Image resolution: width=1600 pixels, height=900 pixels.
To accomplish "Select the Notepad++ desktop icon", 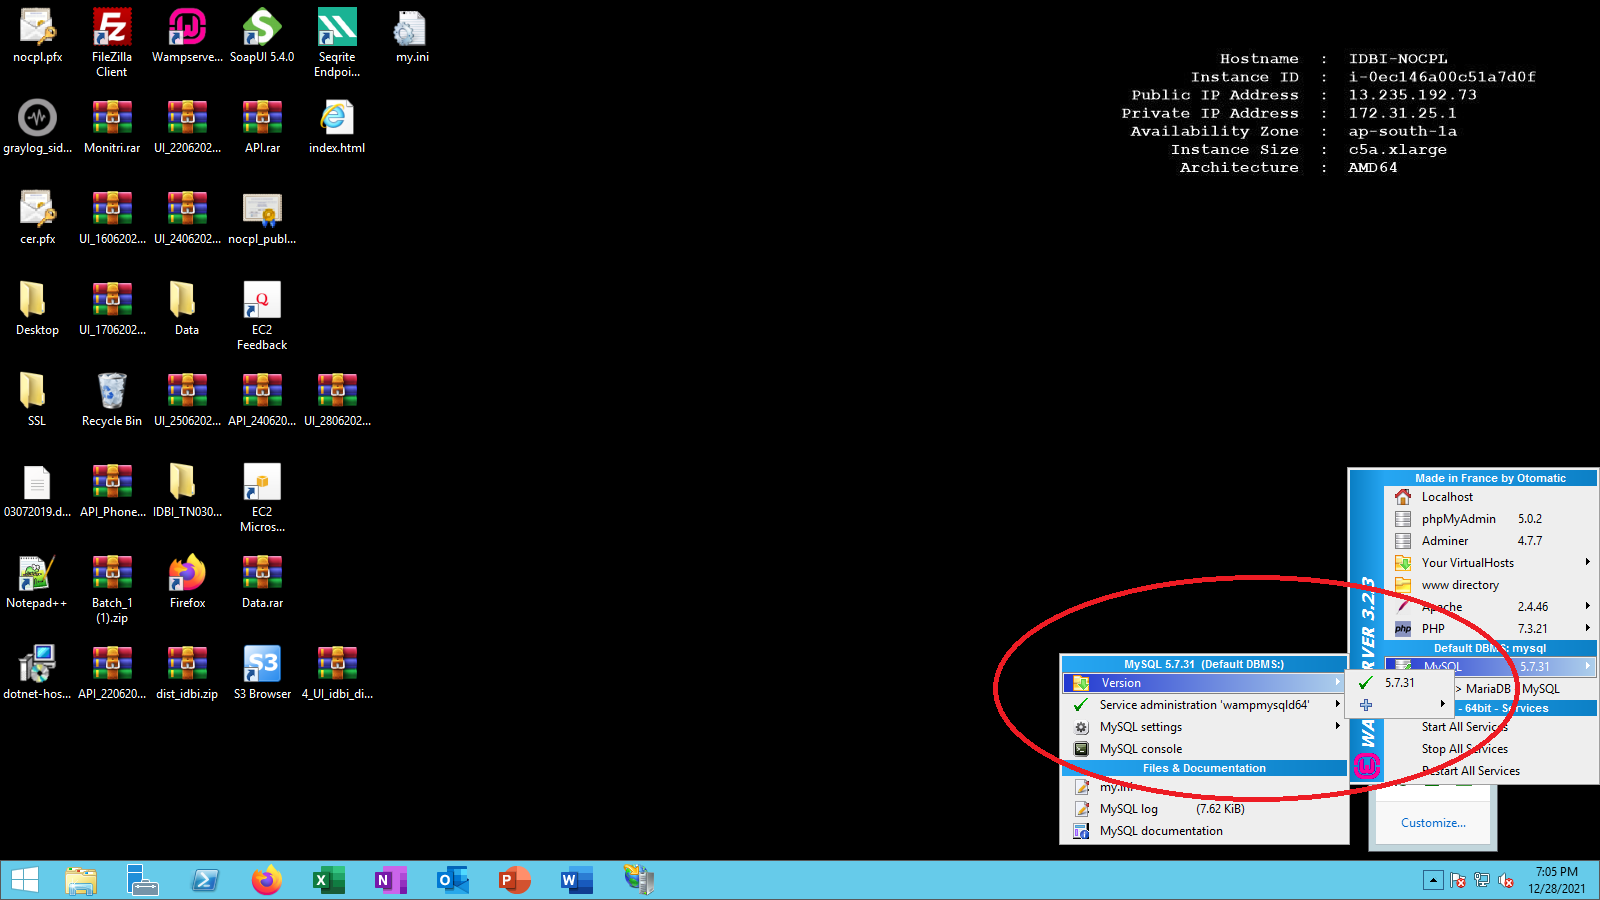I will click(37, 582).
